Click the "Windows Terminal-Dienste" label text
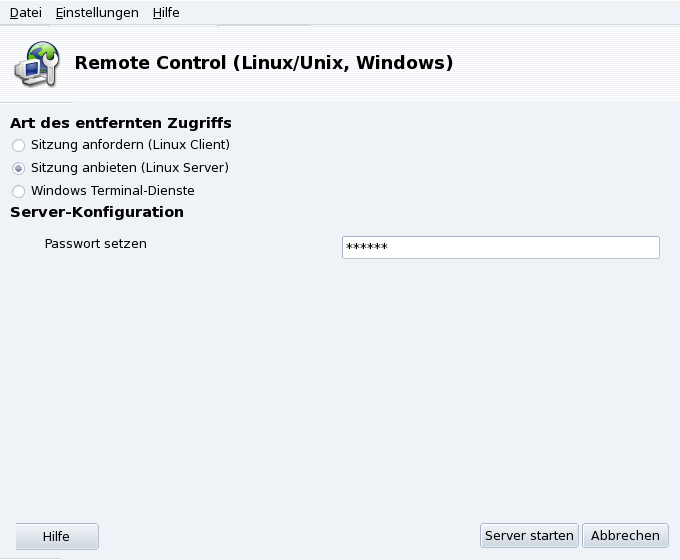 [x=112, y=191]
